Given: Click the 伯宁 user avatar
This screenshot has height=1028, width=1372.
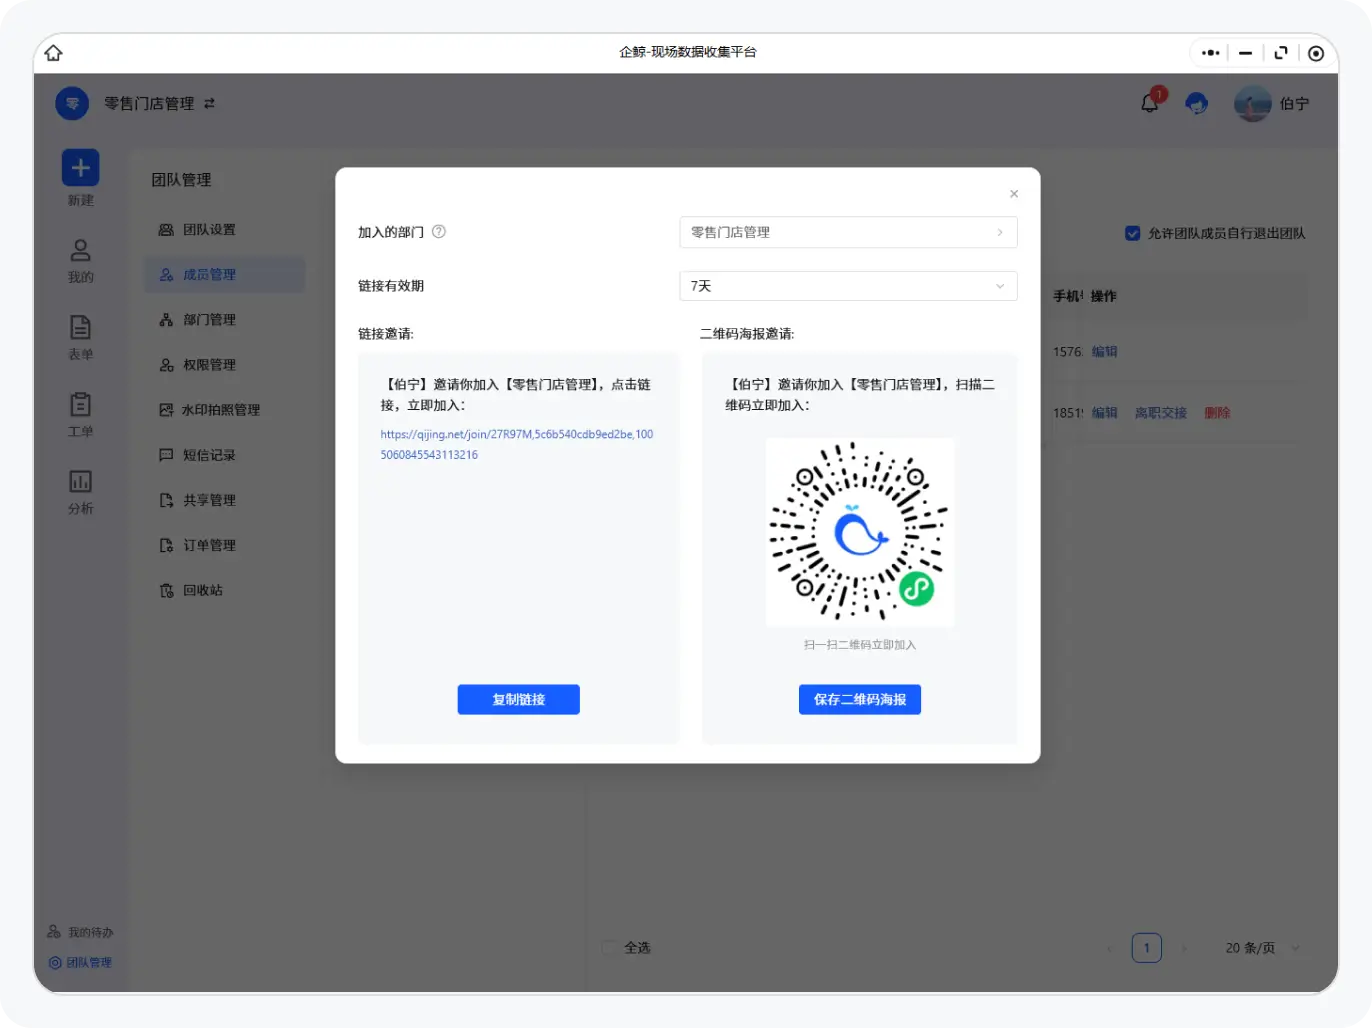Looking at the screenshot, I should tap(1252, 103).
